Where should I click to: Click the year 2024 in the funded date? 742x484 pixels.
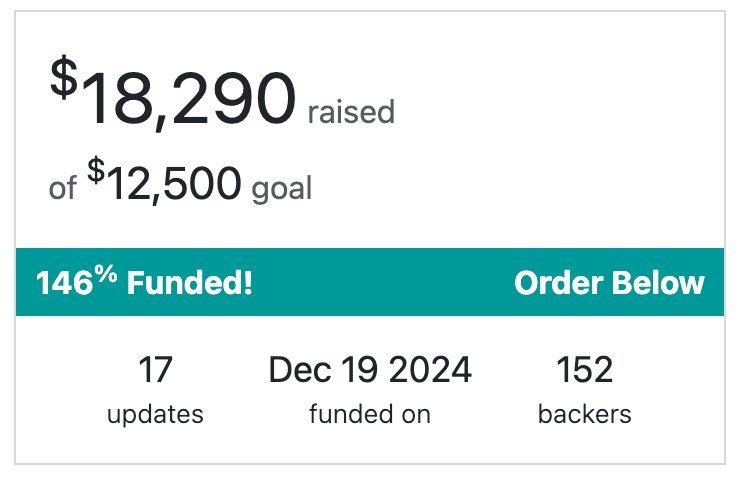click(430, 371)
